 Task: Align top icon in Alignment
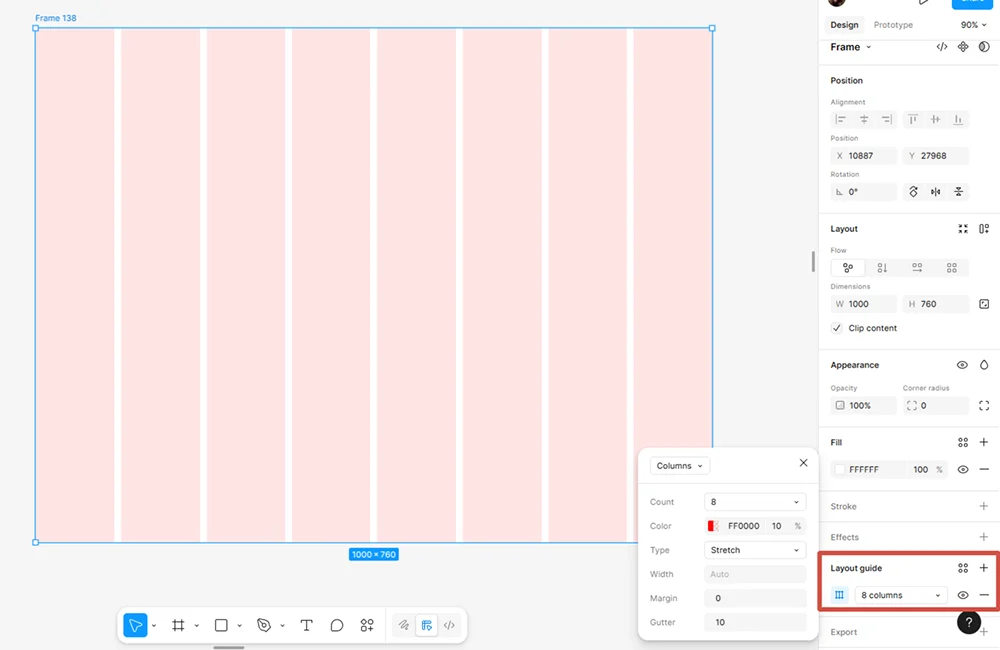pos(913,119)
